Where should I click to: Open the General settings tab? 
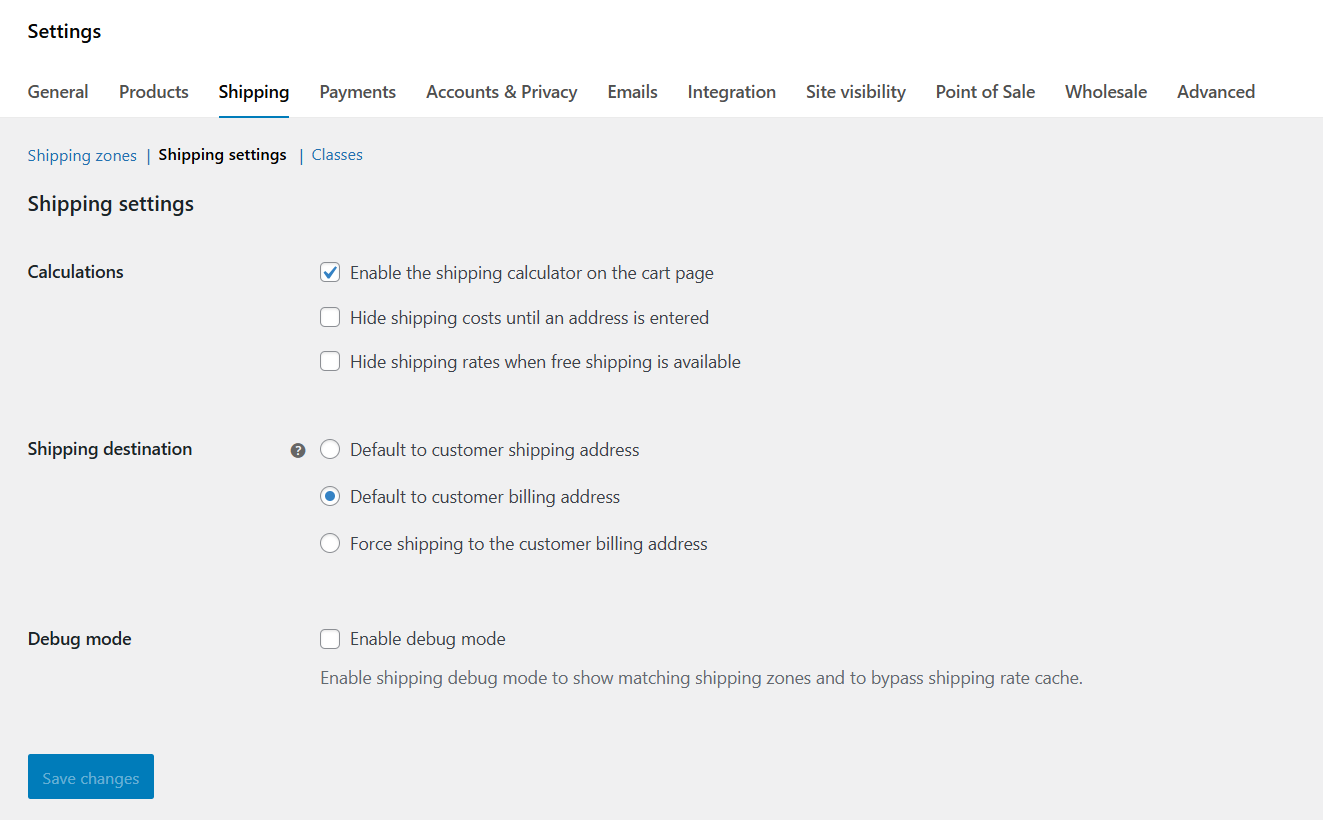pos(57,91)
